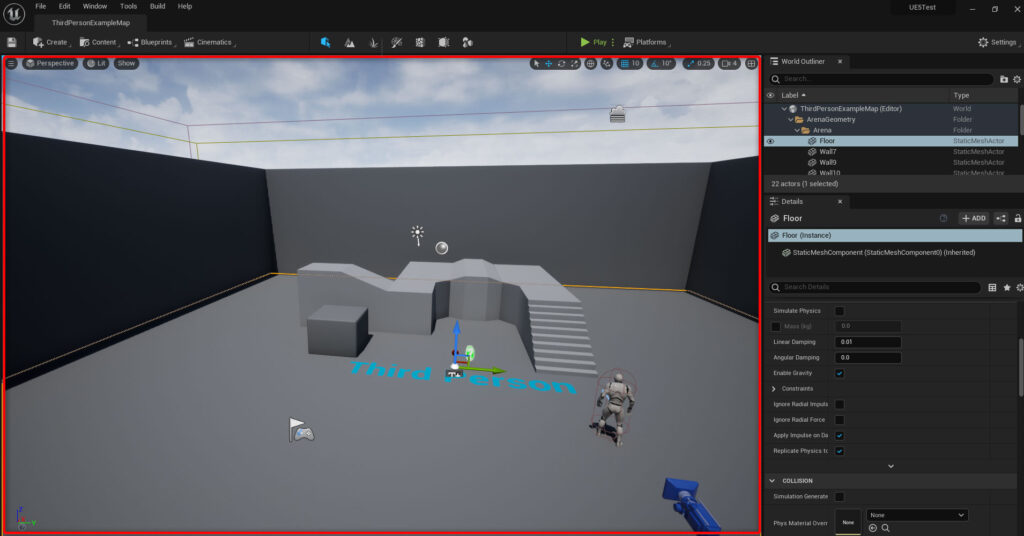The width and height of the screenshot is (1024, 536).
Task: Switch to the World Outliner tab
Action: [x=803, y=61]
